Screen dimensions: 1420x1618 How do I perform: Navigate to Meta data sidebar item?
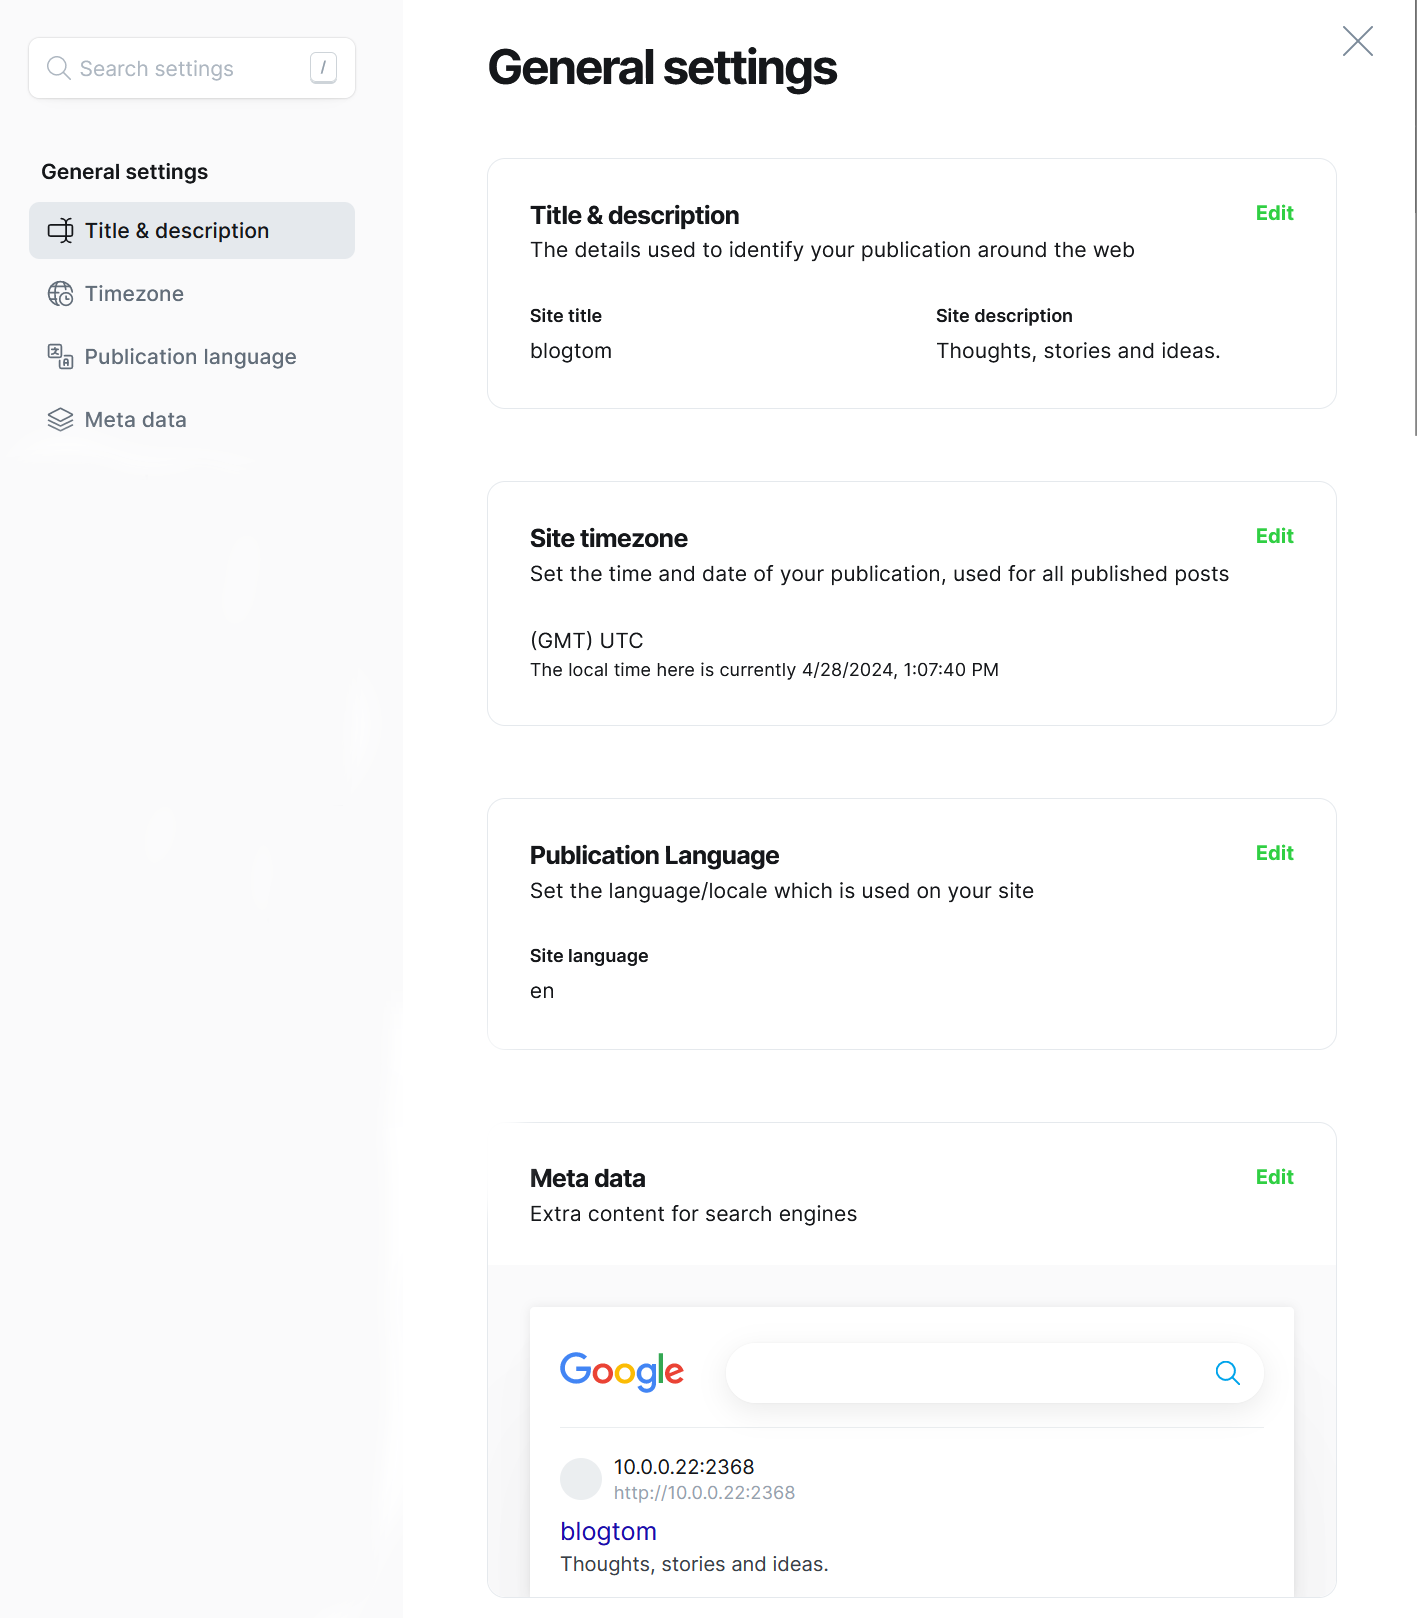coord(135,420)
